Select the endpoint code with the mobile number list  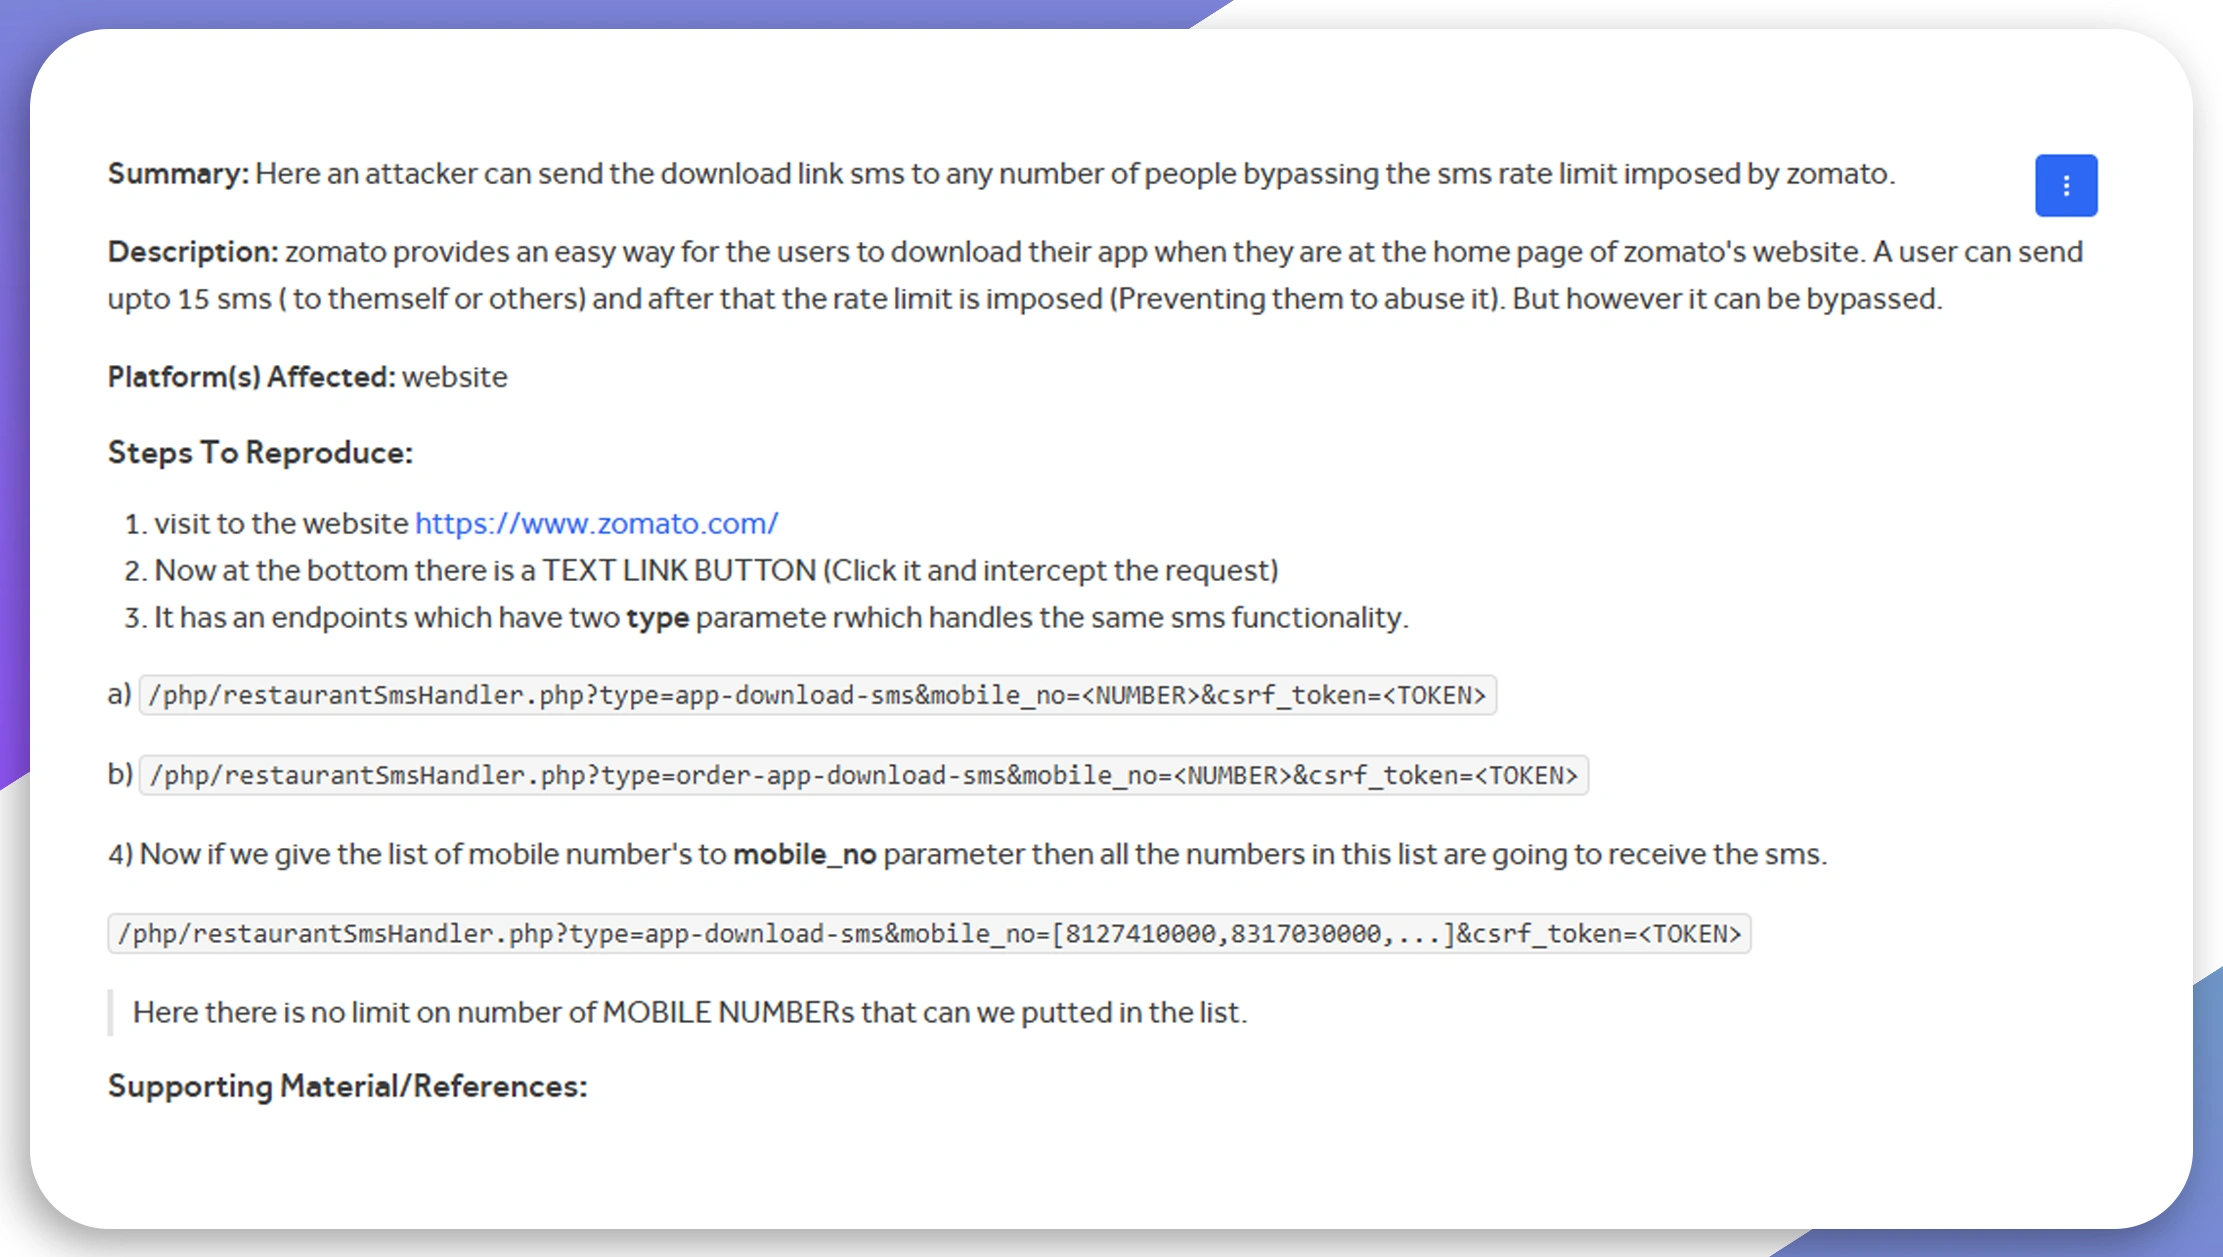pos(930,933)
